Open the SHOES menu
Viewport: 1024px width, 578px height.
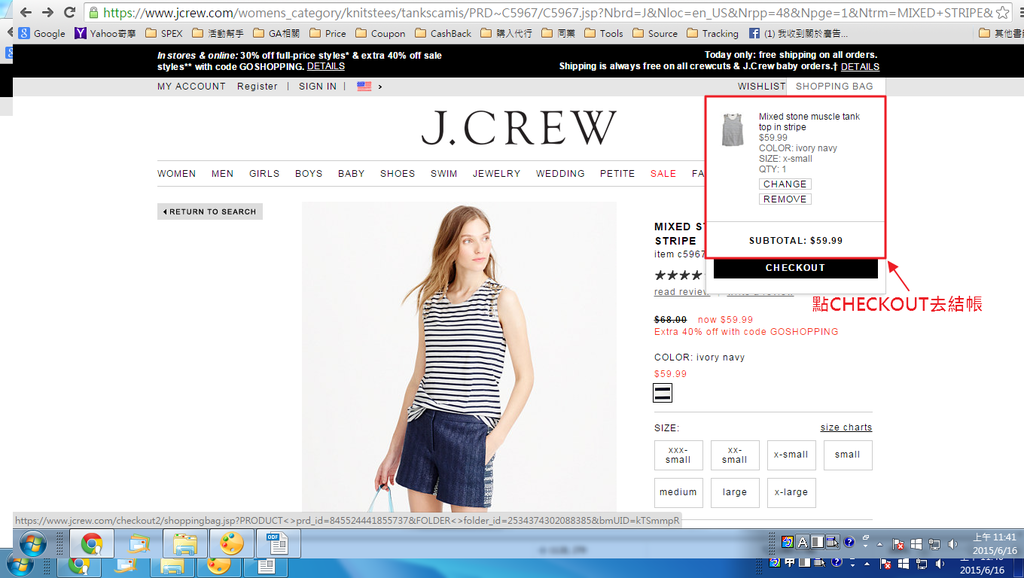tap(398, 174)
